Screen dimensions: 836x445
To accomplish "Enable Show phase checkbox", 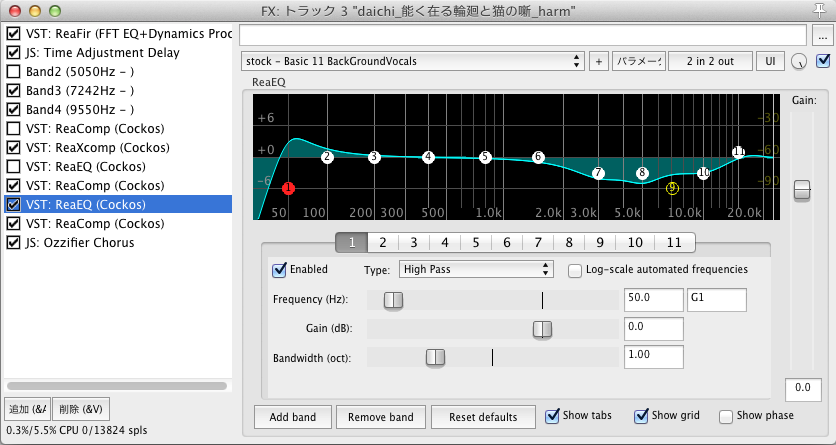I will click(726, 416).
